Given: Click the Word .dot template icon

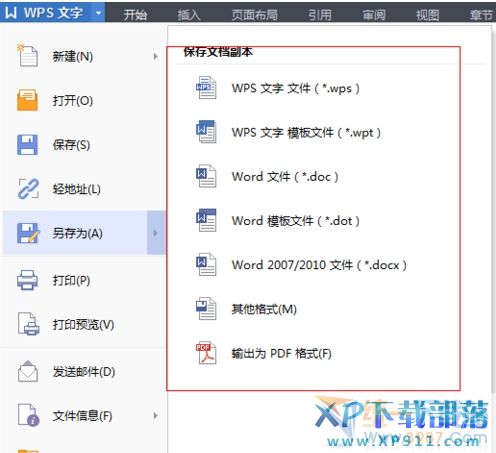Looking at the screenshot, I should pos(206,220).
